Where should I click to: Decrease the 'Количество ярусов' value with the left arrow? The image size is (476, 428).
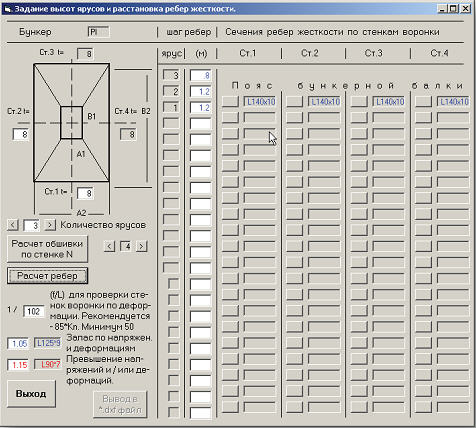click(x=13, y=225)
